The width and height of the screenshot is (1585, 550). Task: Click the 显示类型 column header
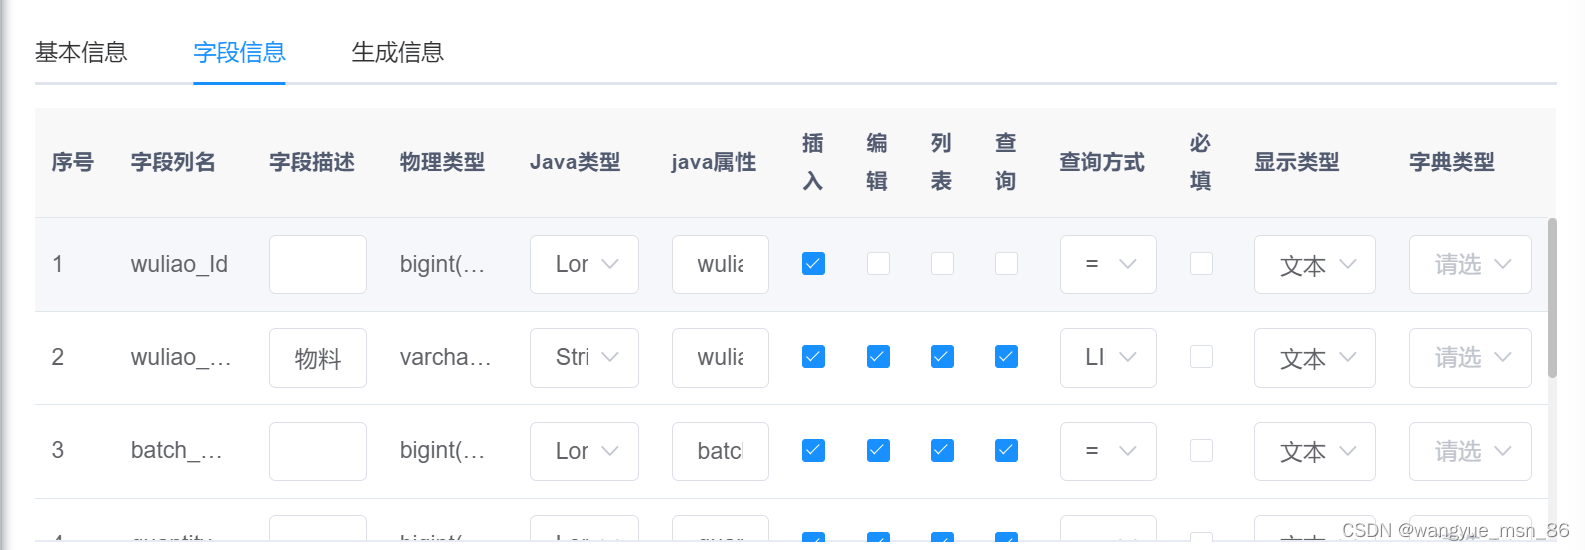pyautogui.click(x=1297, y=162)
